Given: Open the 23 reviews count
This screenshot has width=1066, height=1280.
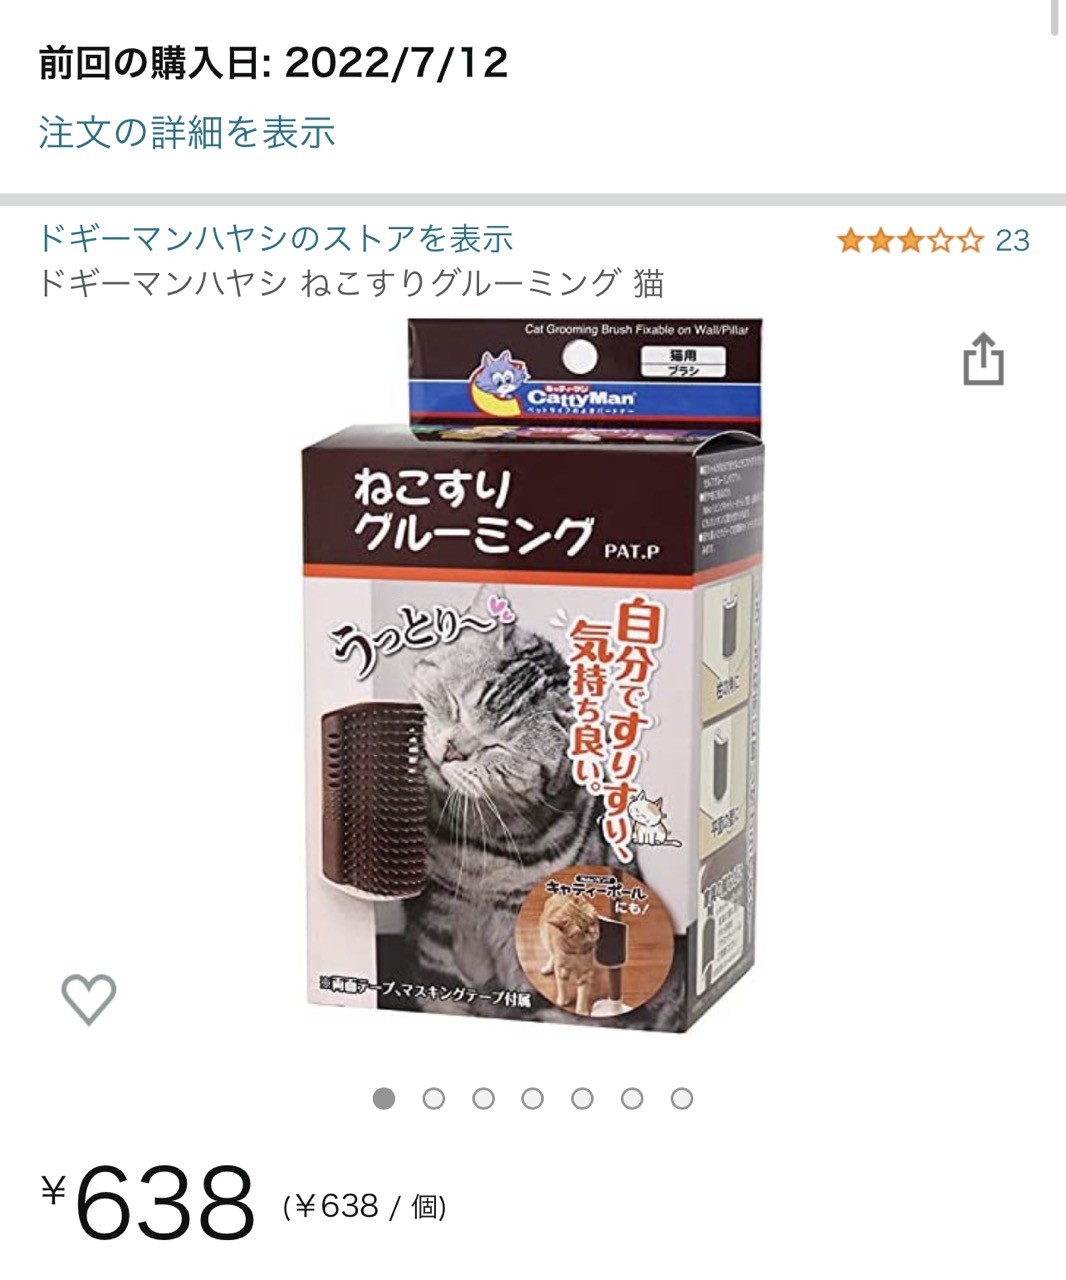Looking at the screenshot, I should coord(1012,241).
